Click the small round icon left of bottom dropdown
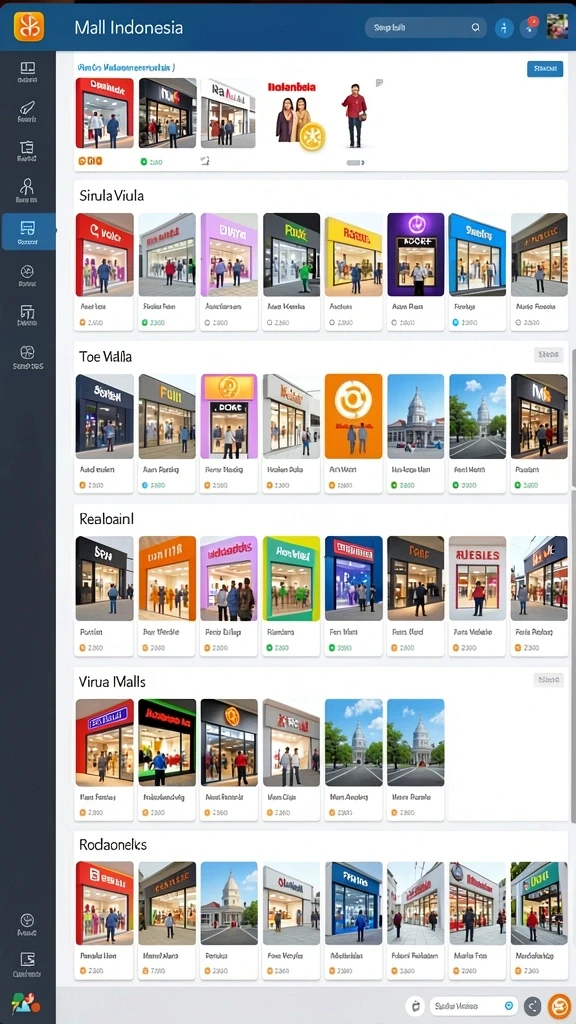Image resolution: width=576 pixels, height=1024 pixels. tap(415, 1006)
